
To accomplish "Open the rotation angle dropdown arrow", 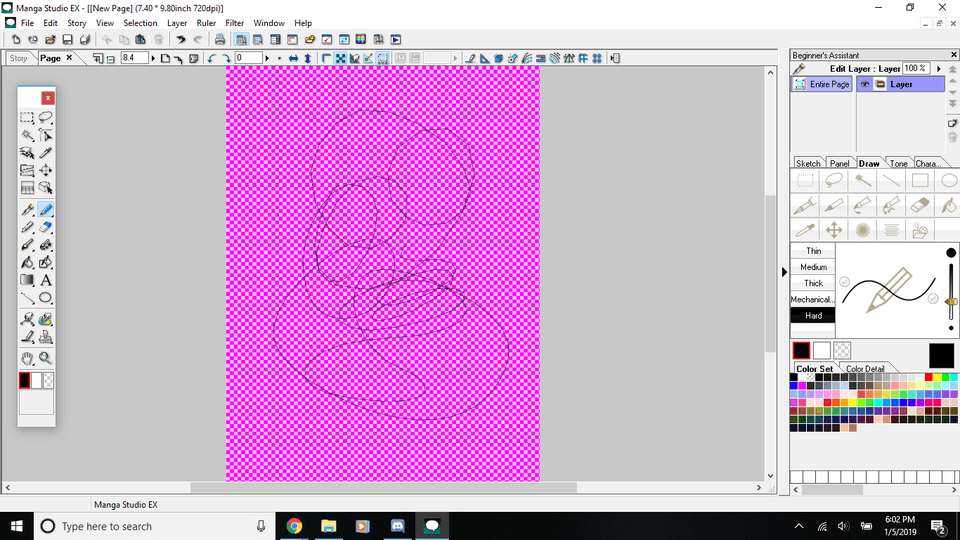I will tap(268, 59).
